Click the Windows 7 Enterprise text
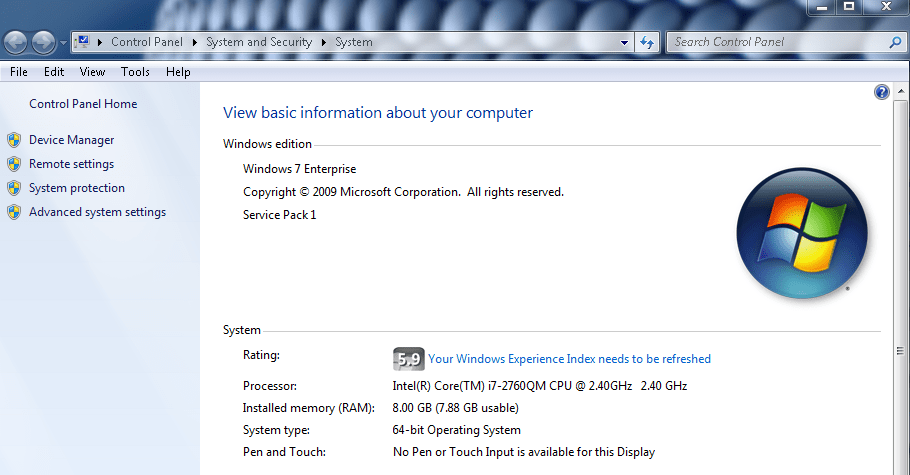Screen dimensions: 910x475 coord(299,169)
